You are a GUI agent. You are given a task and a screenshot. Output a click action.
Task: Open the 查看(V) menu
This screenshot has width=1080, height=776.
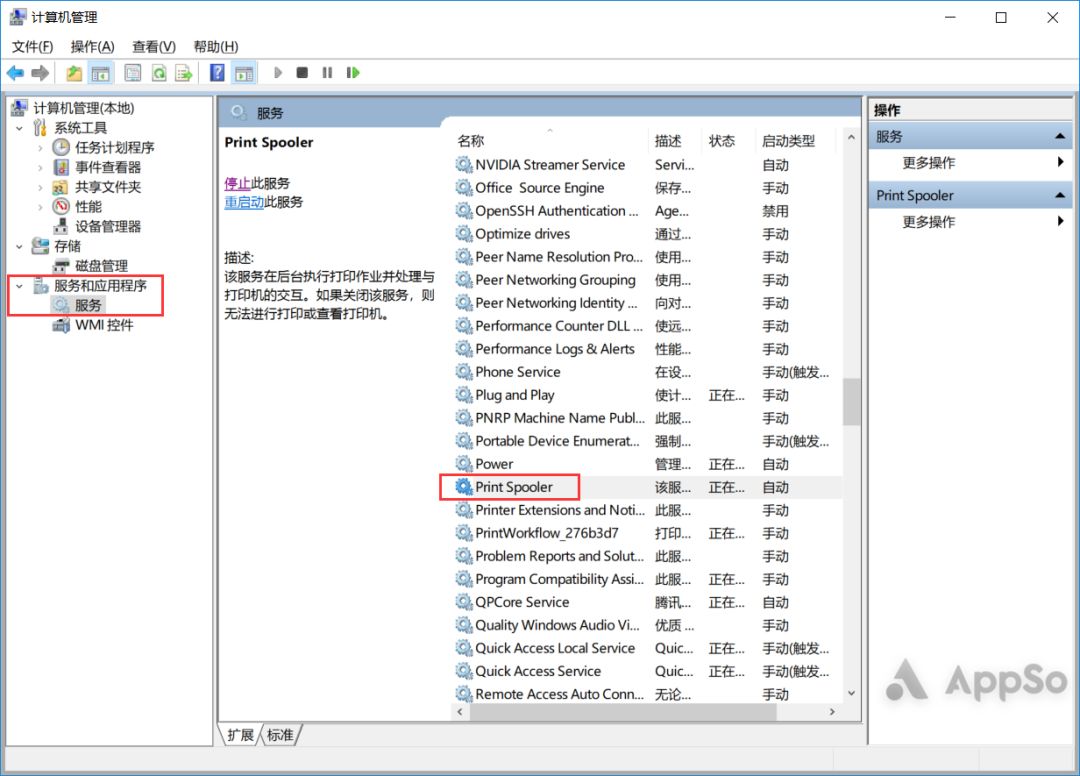tap(154, 47)
